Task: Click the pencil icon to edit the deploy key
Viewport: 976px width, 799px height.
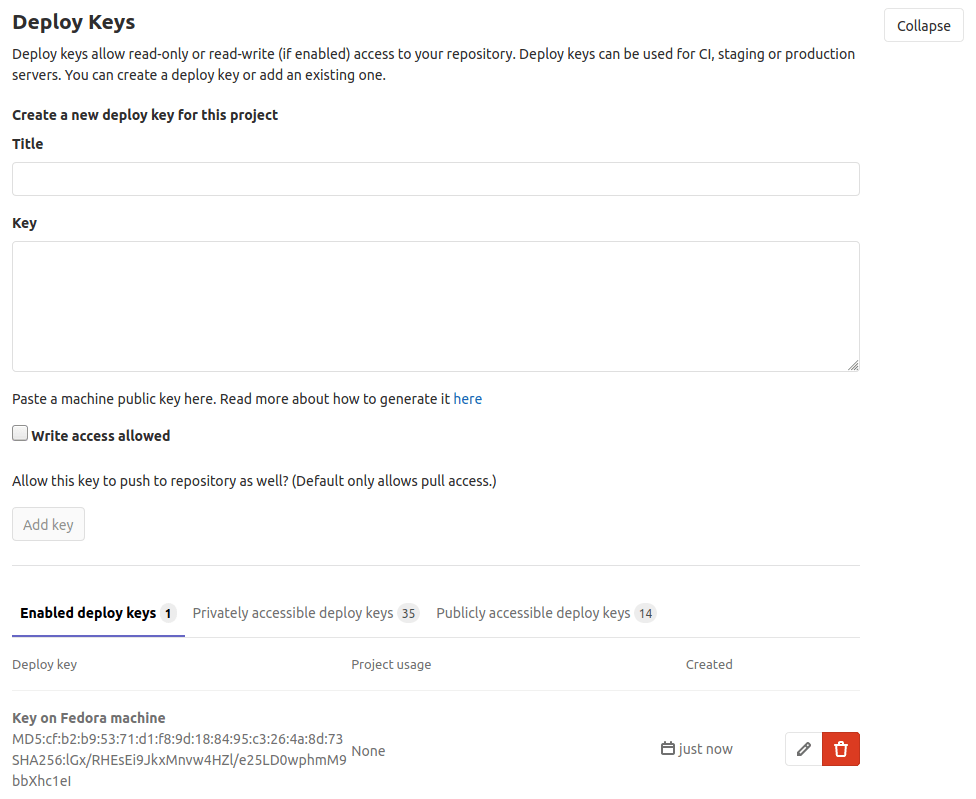Action: coord(803,749)
